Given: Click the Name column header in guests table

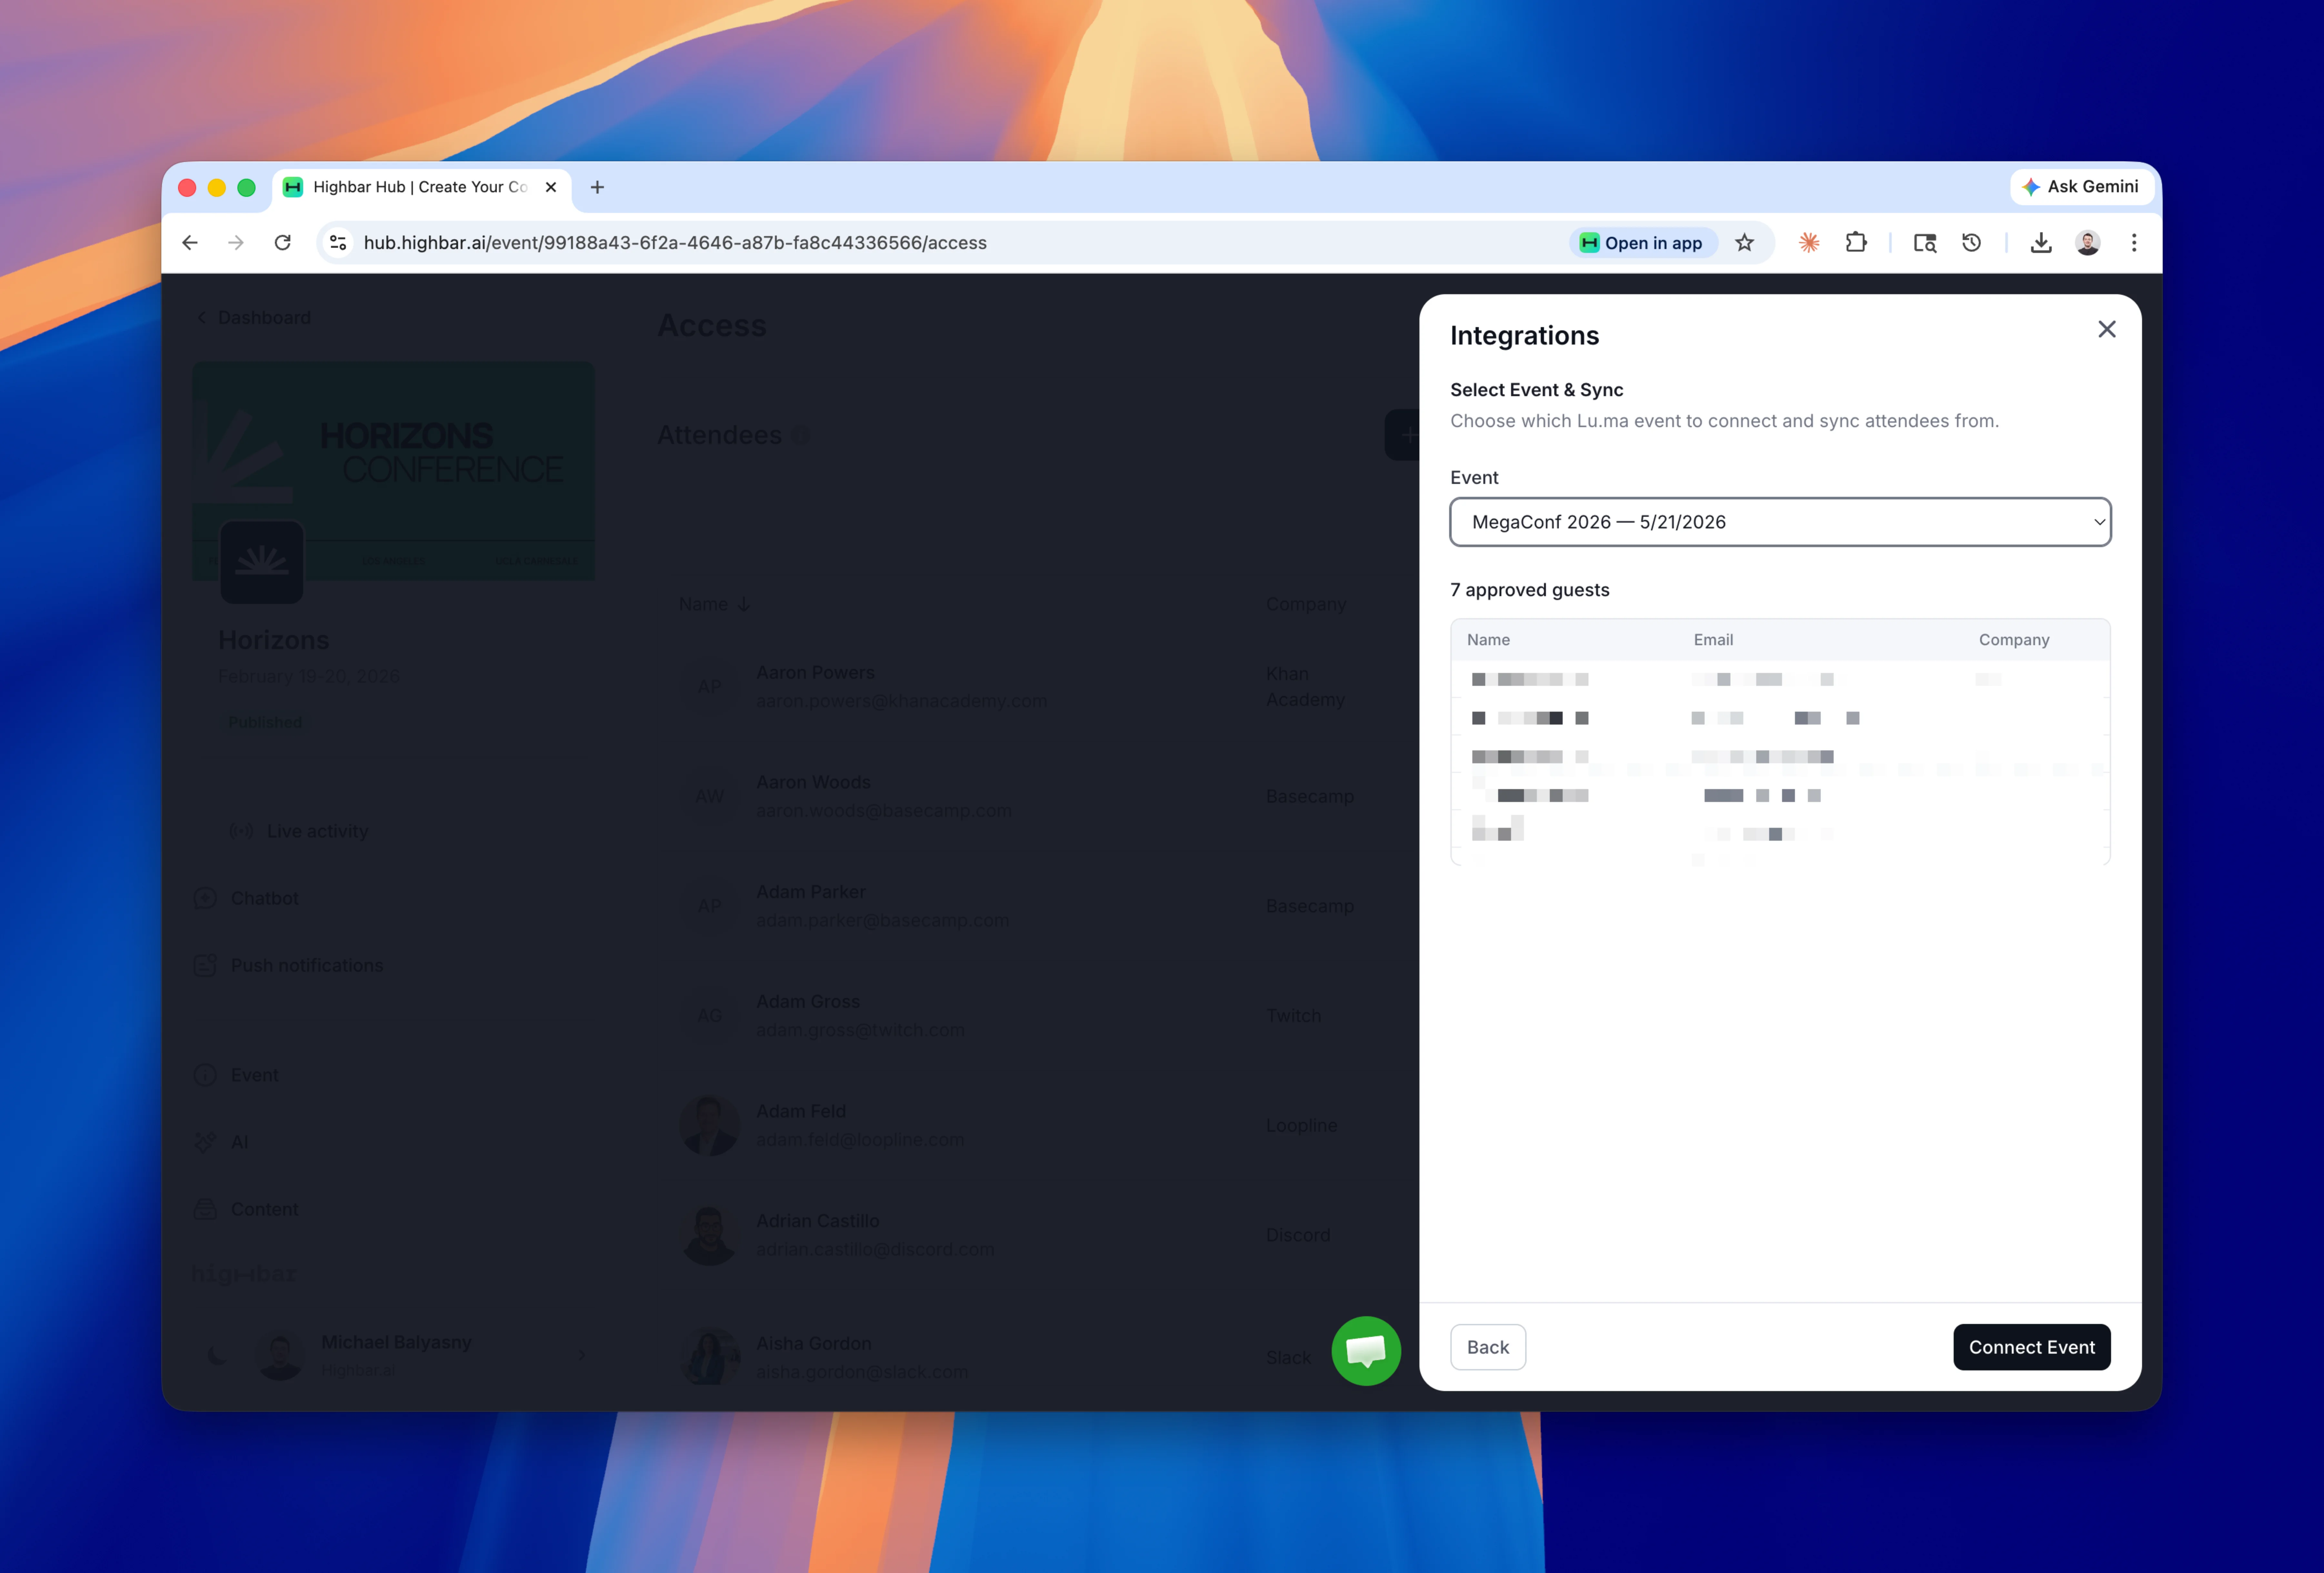Looking at the screenshot, I should click(1488, 640).
